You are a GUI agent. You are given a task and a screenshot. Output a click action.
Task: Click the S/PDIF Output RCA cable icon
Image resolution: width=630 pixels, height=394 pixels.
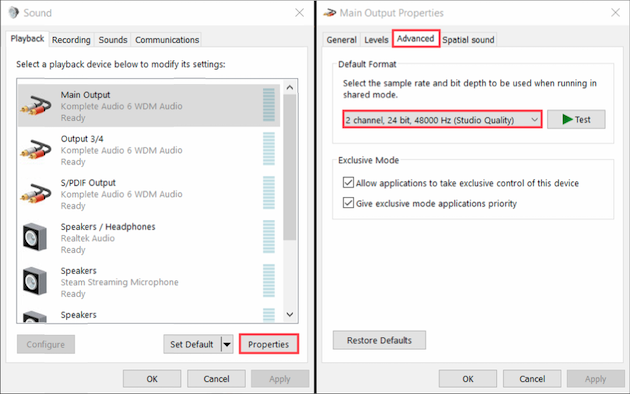tap(36, 194)
